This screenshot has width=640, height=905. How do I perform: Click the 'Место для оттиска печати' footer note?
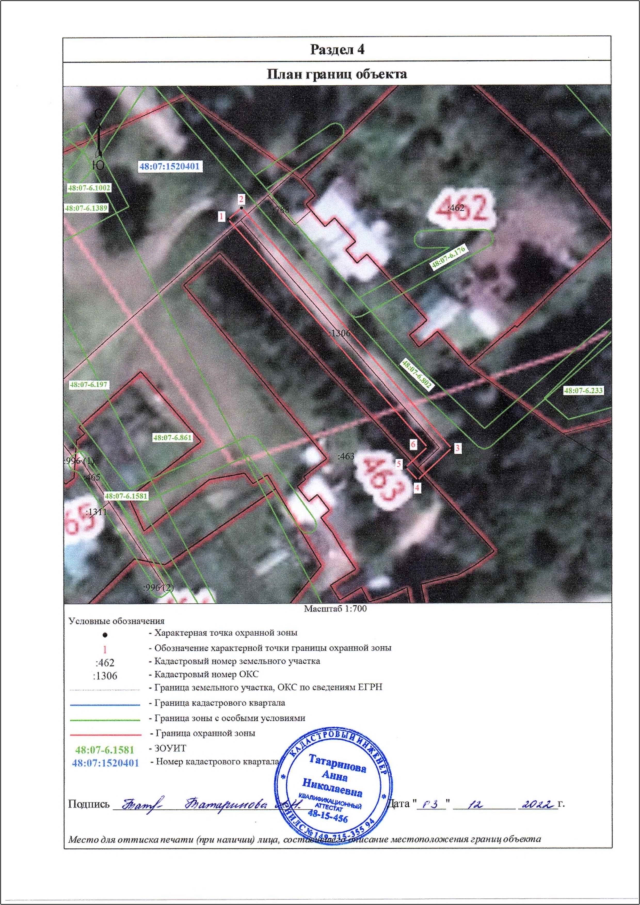305,839
